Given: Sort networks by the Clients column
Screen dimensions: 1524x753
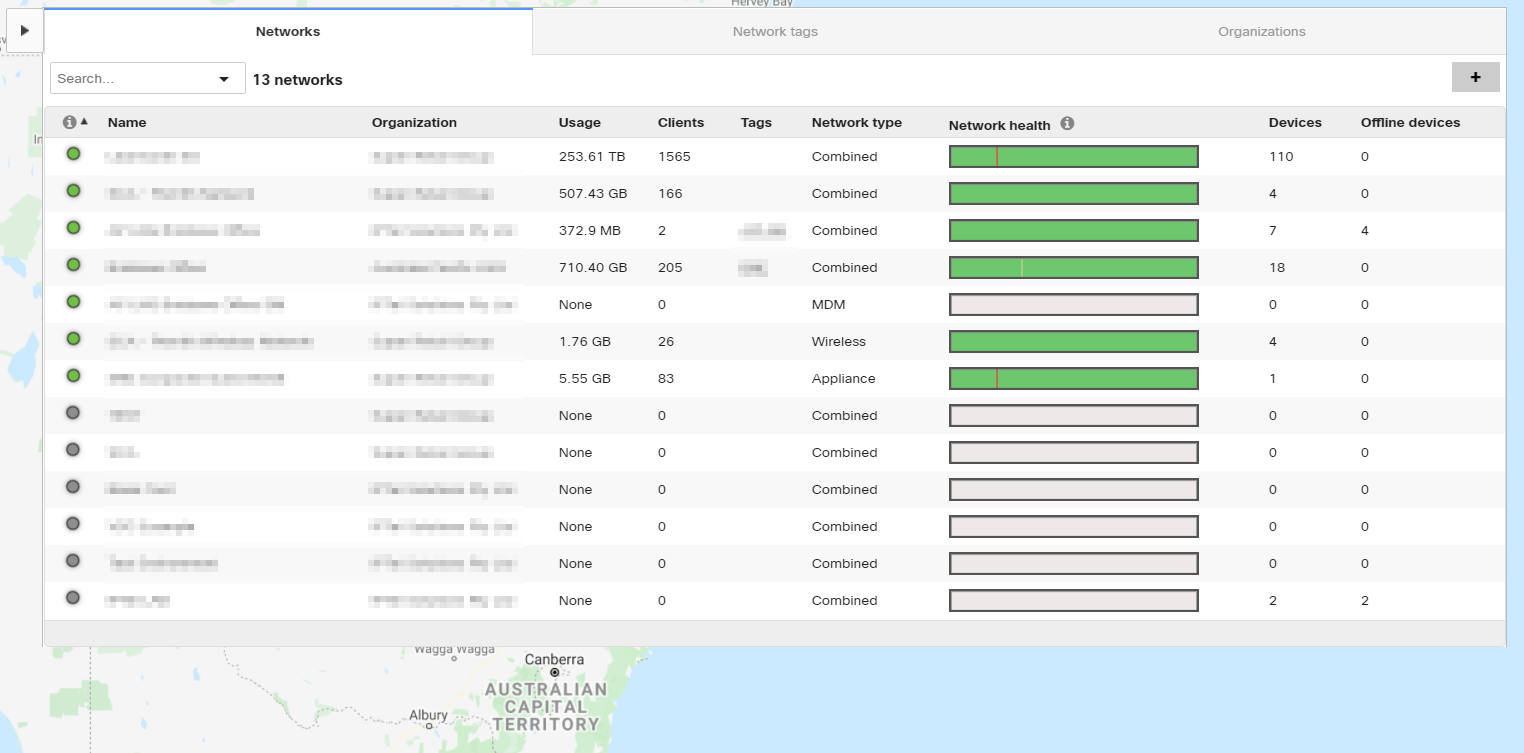Looking at the screenshot, I should pos(679,122).
